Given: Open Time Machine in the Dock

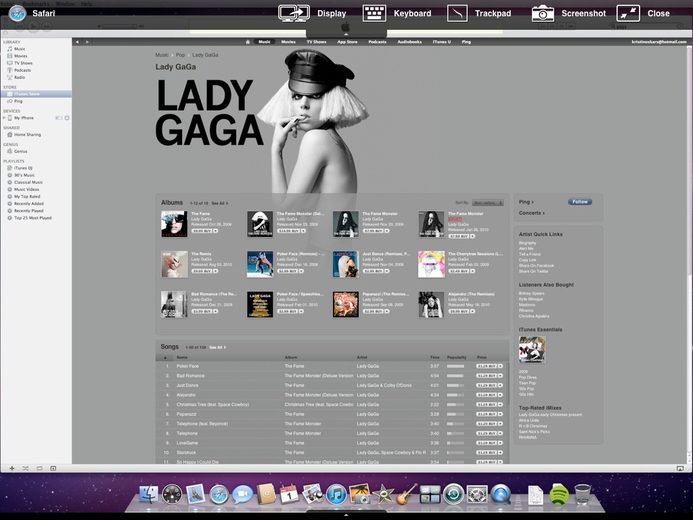Looking at the screenshot, I should click(453, 494).
